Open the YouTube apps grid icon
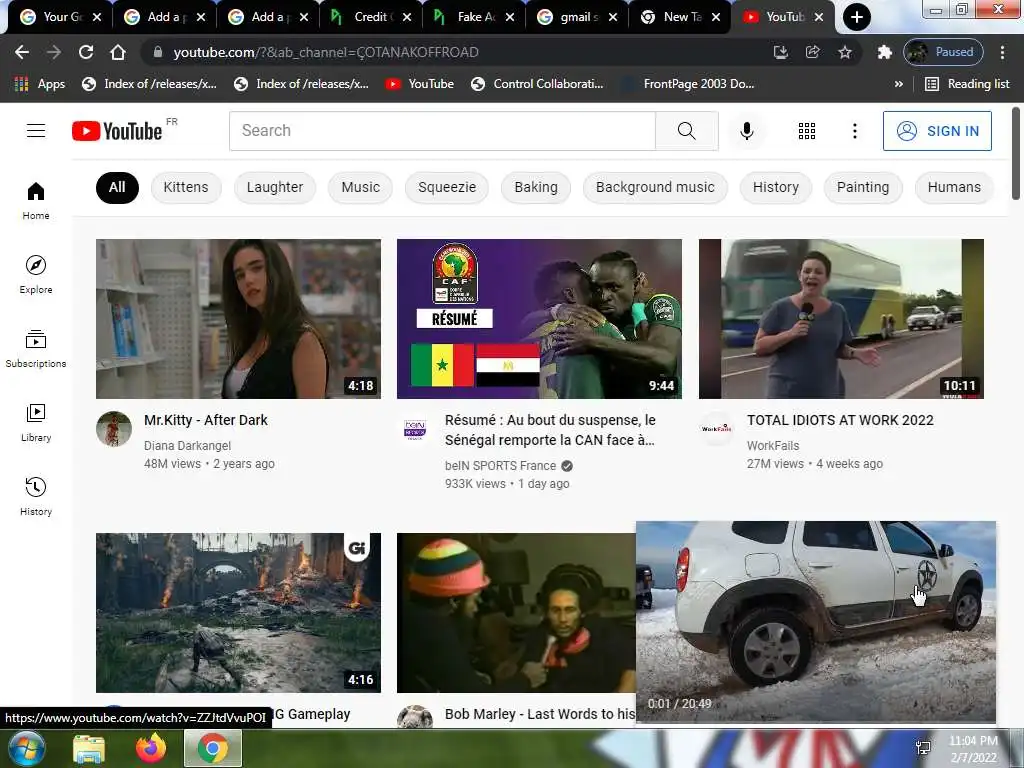This screenshot has height=768, width=1024. pos(807,131)
